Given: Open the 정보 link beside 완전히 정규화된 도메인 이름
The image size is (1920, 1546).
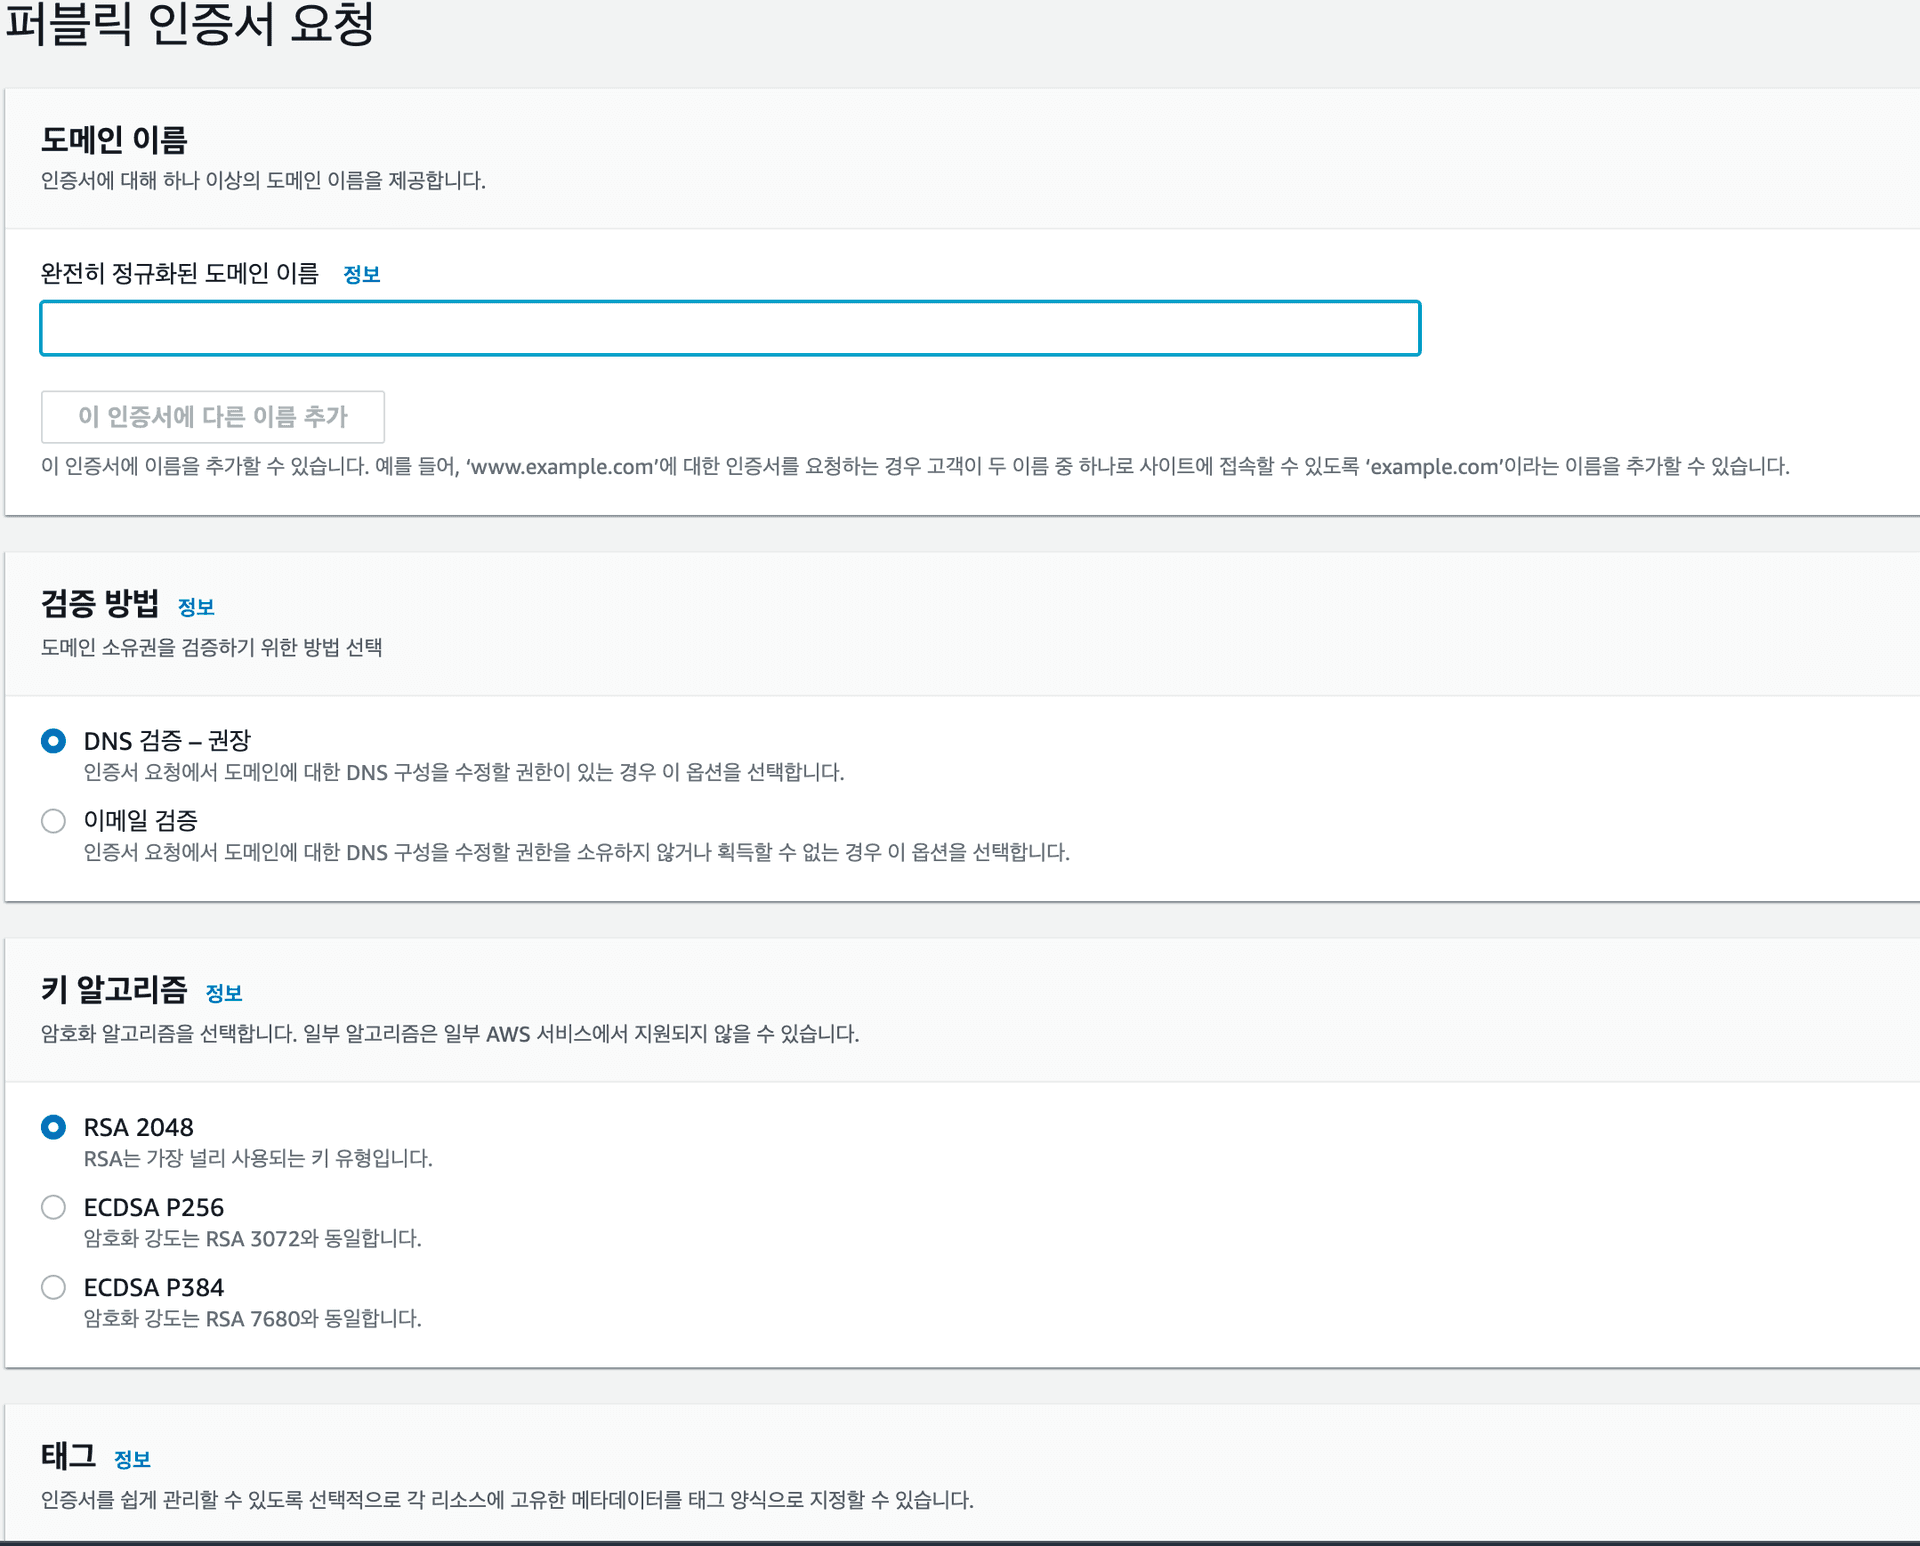Looking at the screenshot, I should pos(361,275).
